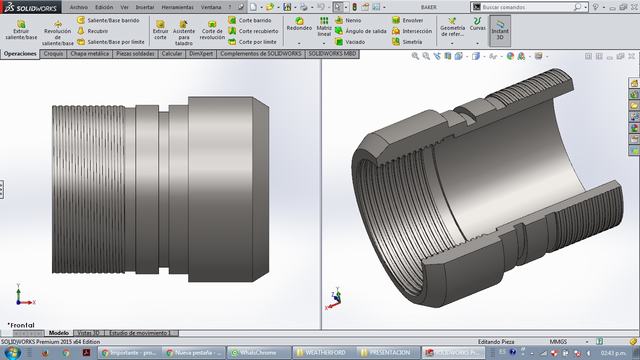Expand the Geometría de referencia dropdown
Image resolution: width=640 pixels, height=360 pixels.
(452, 43)
